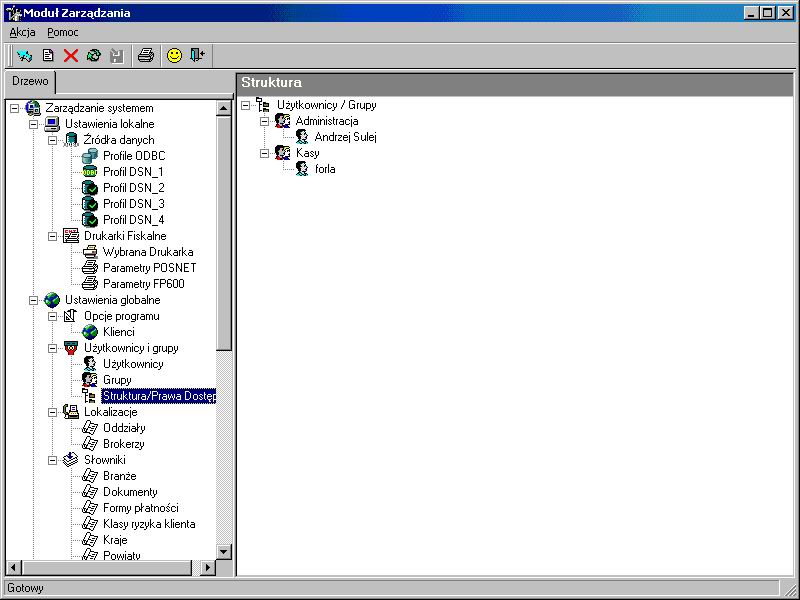Click the Klienci globe icon

pos(90,332)
